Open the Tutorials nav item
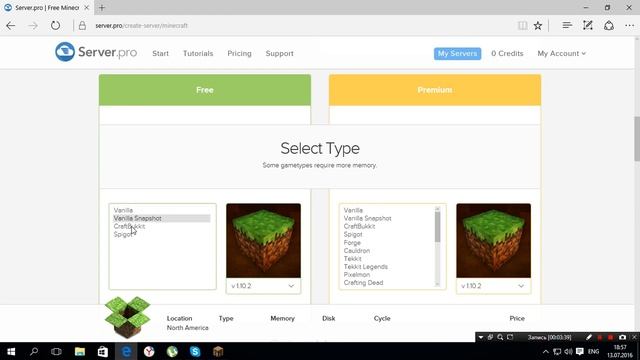This screenshot has height=360, width=640. pos(198,53)
